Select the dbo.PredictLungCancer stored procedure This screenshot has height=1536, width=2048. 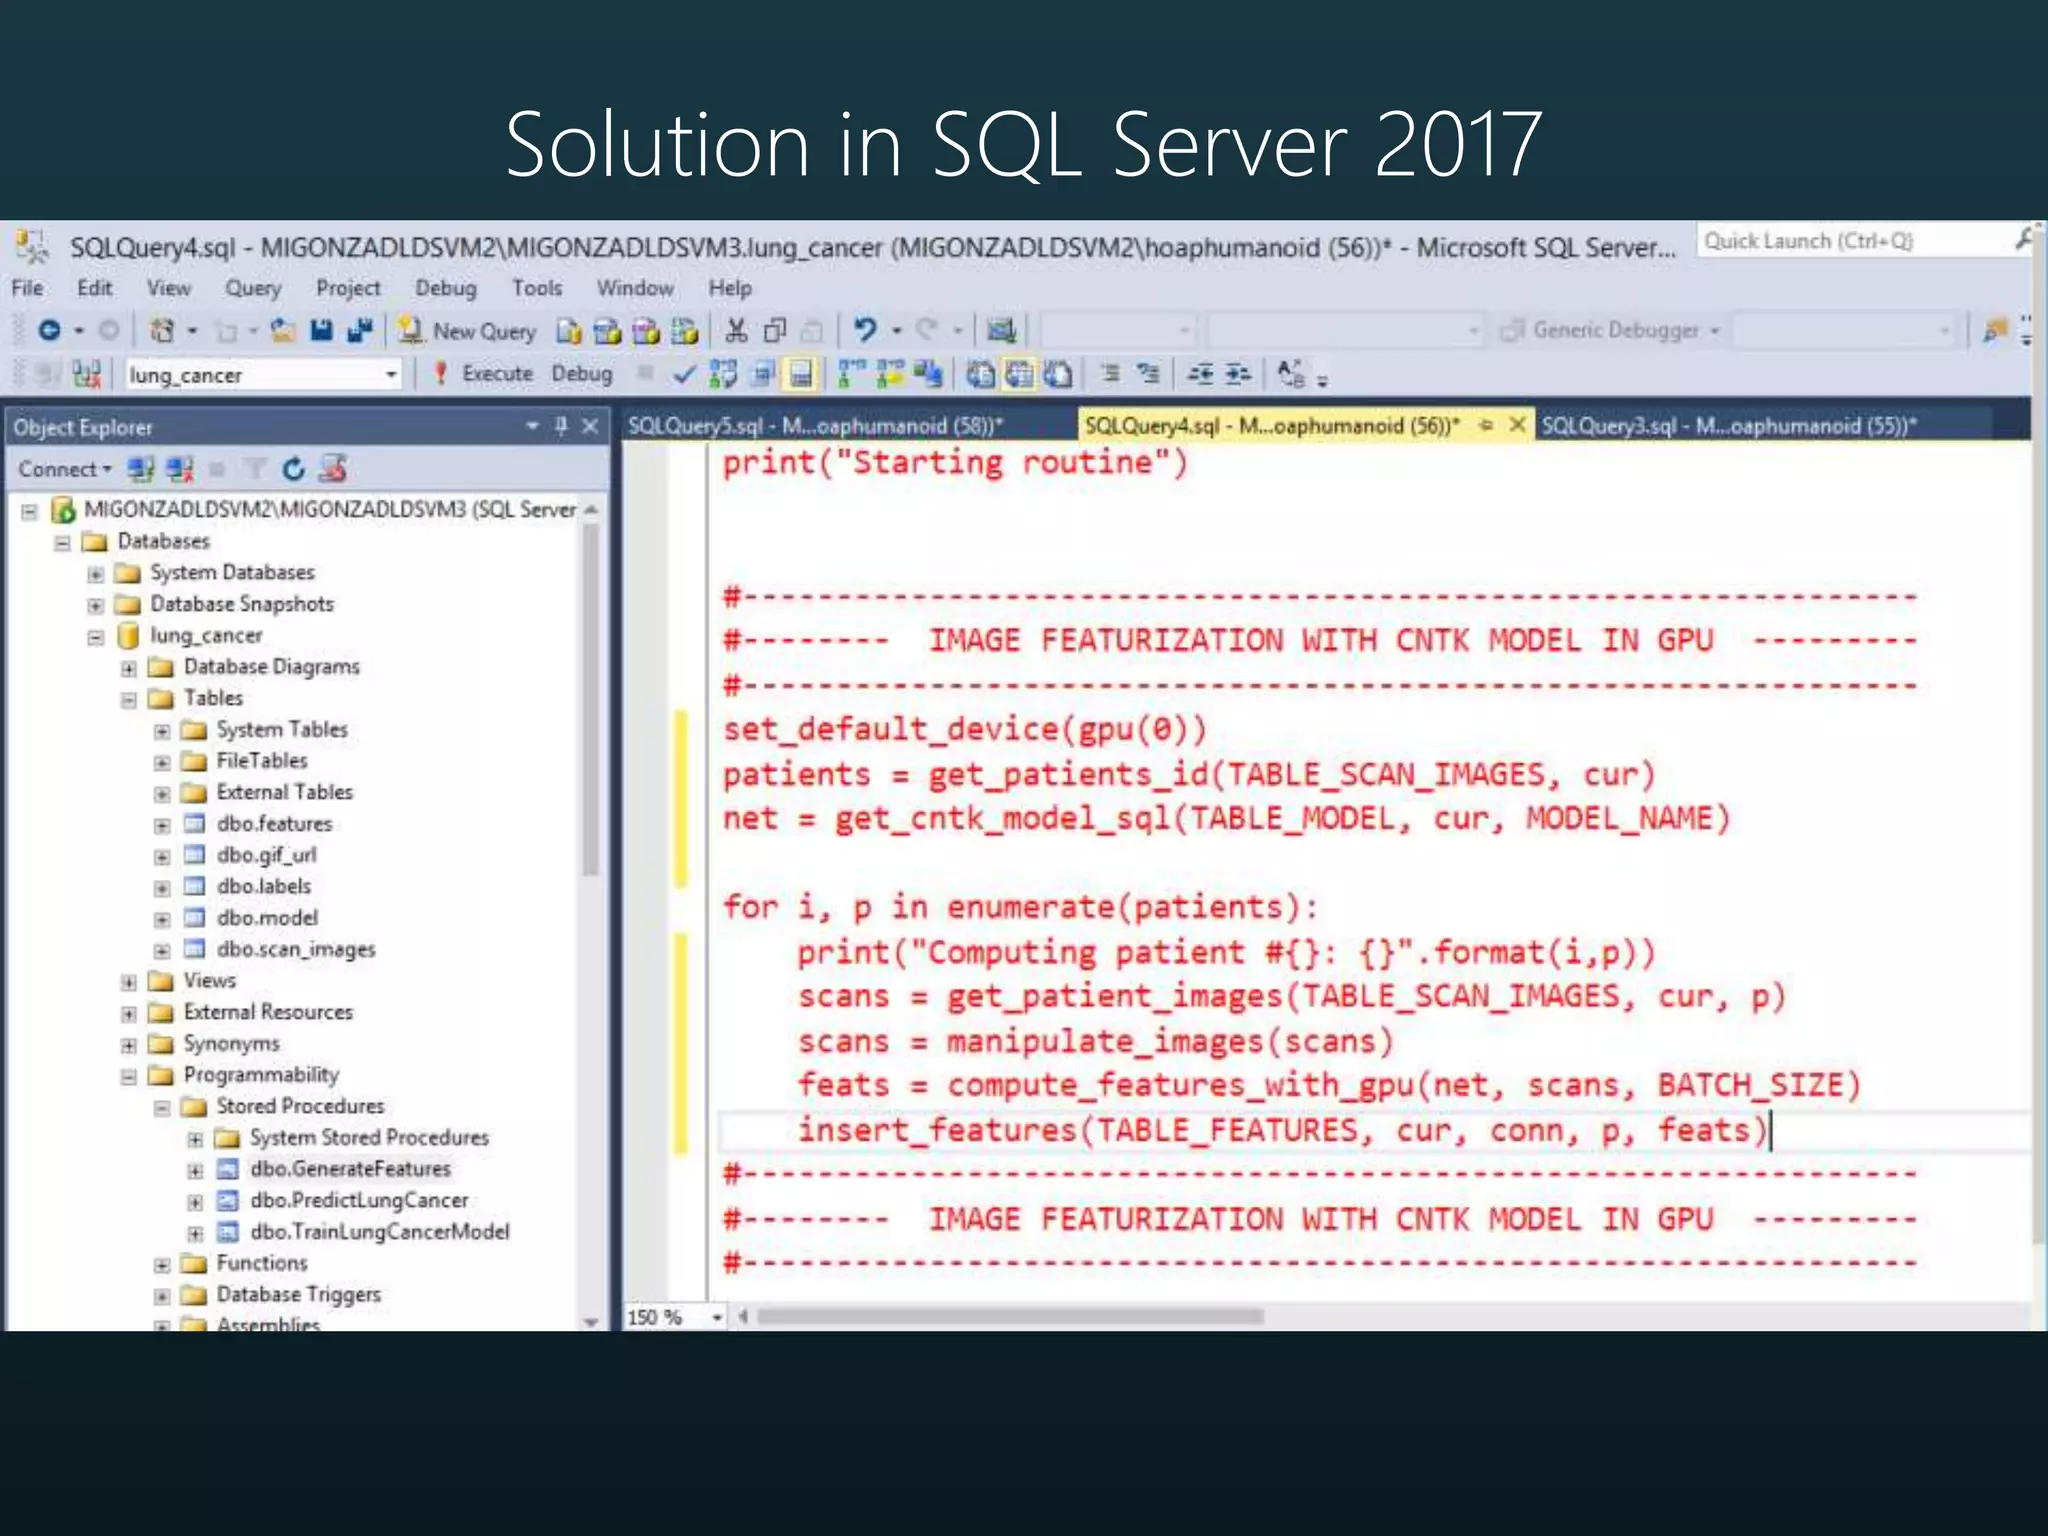[x=359, y=1200]
